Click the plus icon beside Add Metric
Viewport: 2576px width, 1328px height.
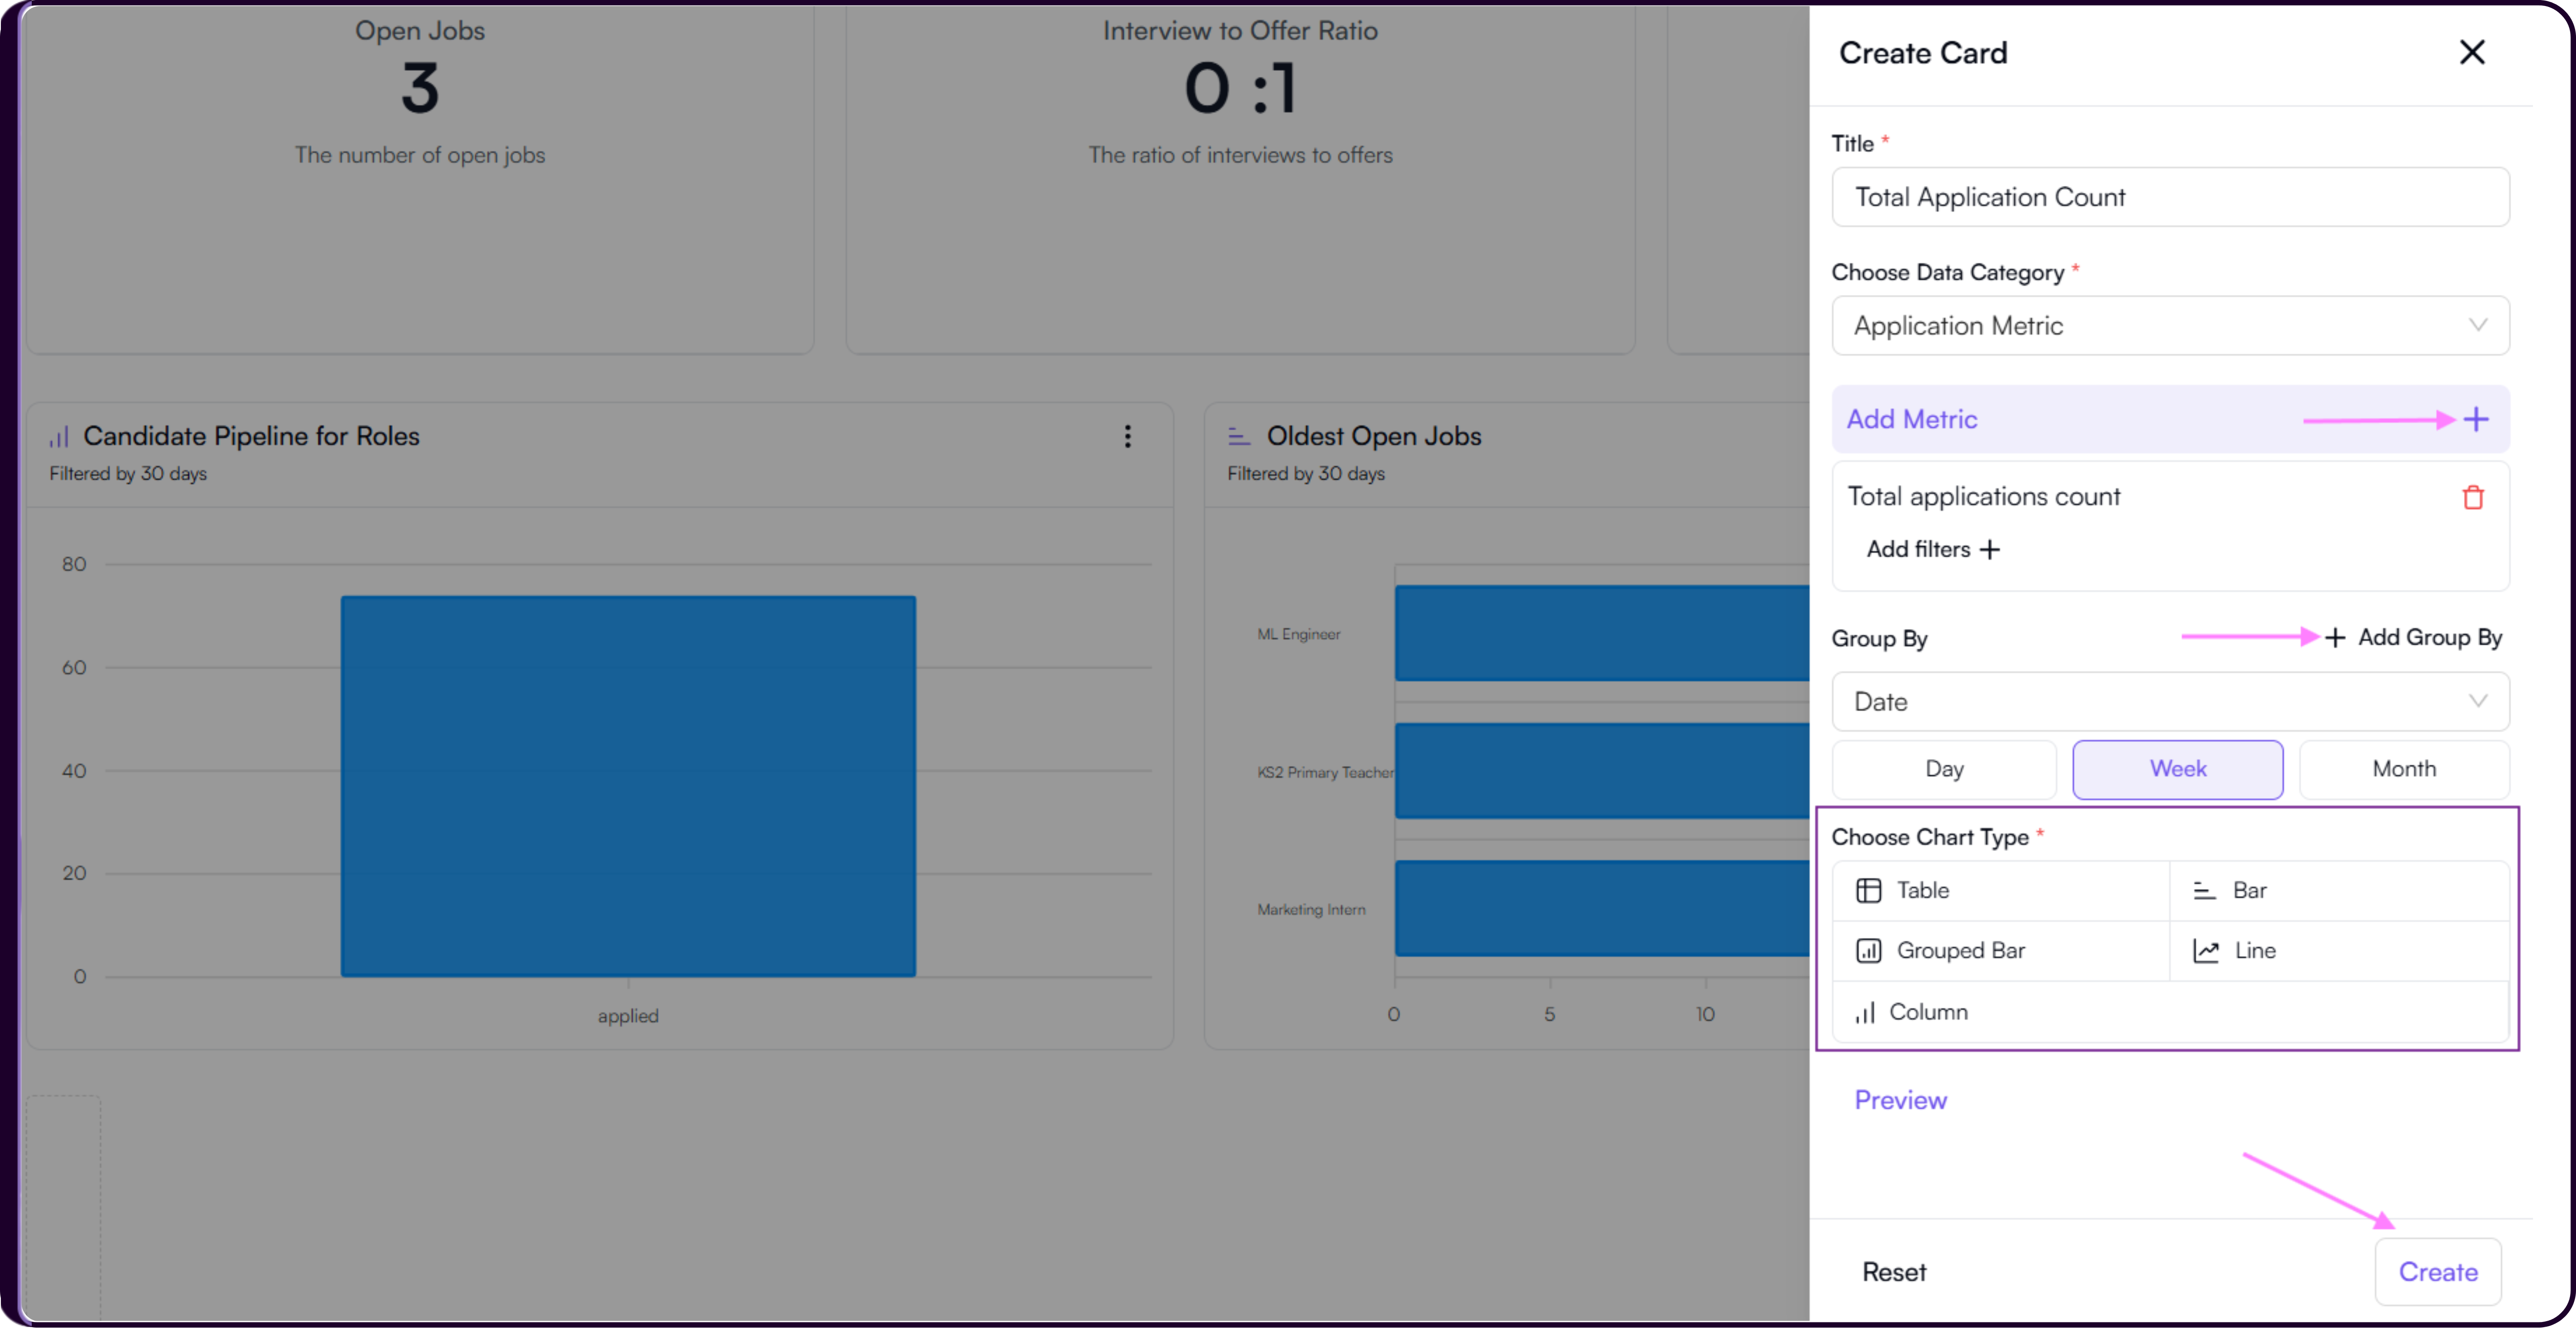(x=2476, y=419)
